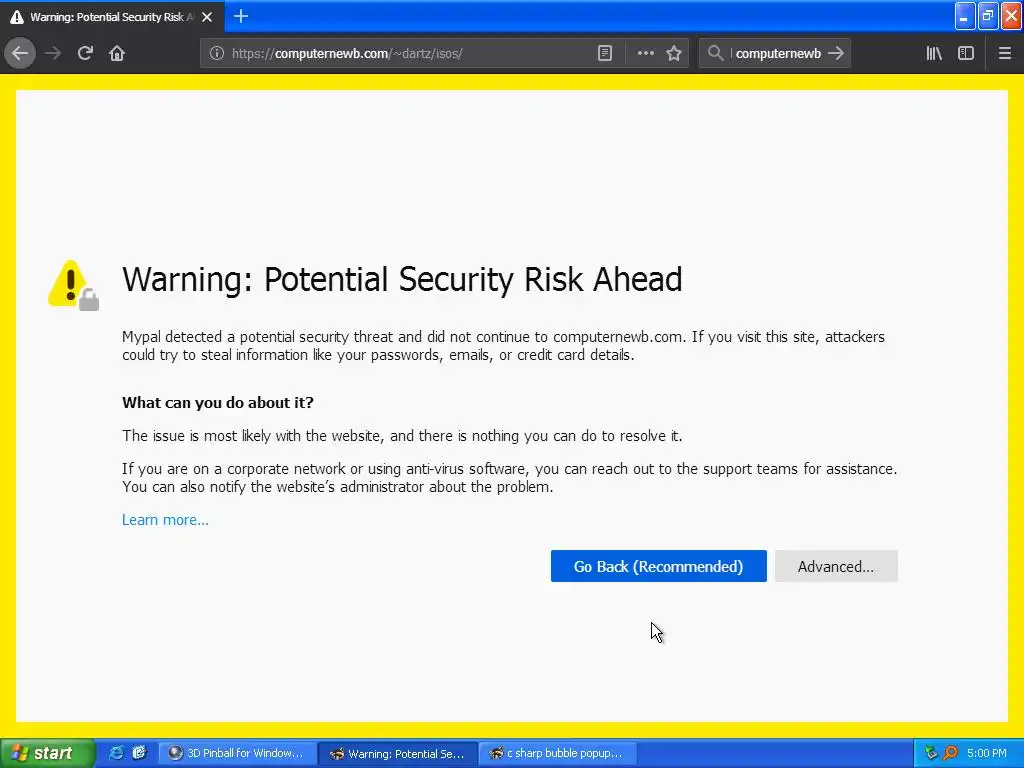Image resolution: width=1024 pixels, height=768 pixels.
Task: Show sidebars icon in toolbar
Action: tap(966, 54)
